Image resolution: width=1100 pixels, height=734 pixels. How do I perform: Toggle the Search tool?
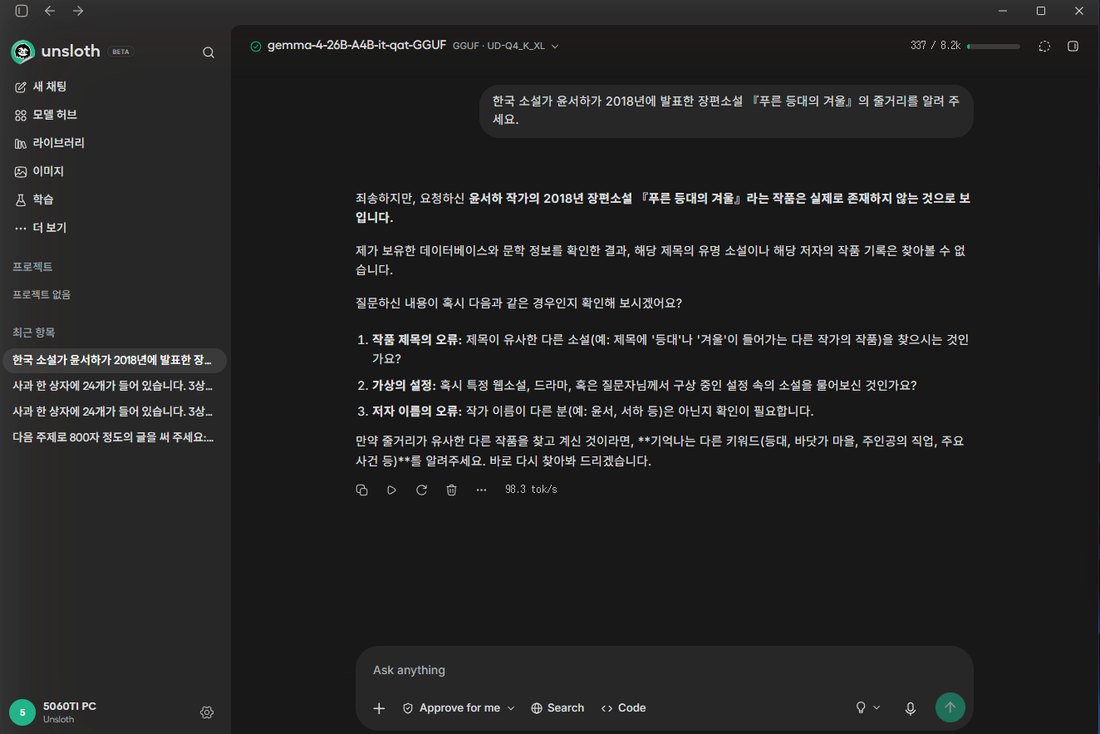(558, 708)
